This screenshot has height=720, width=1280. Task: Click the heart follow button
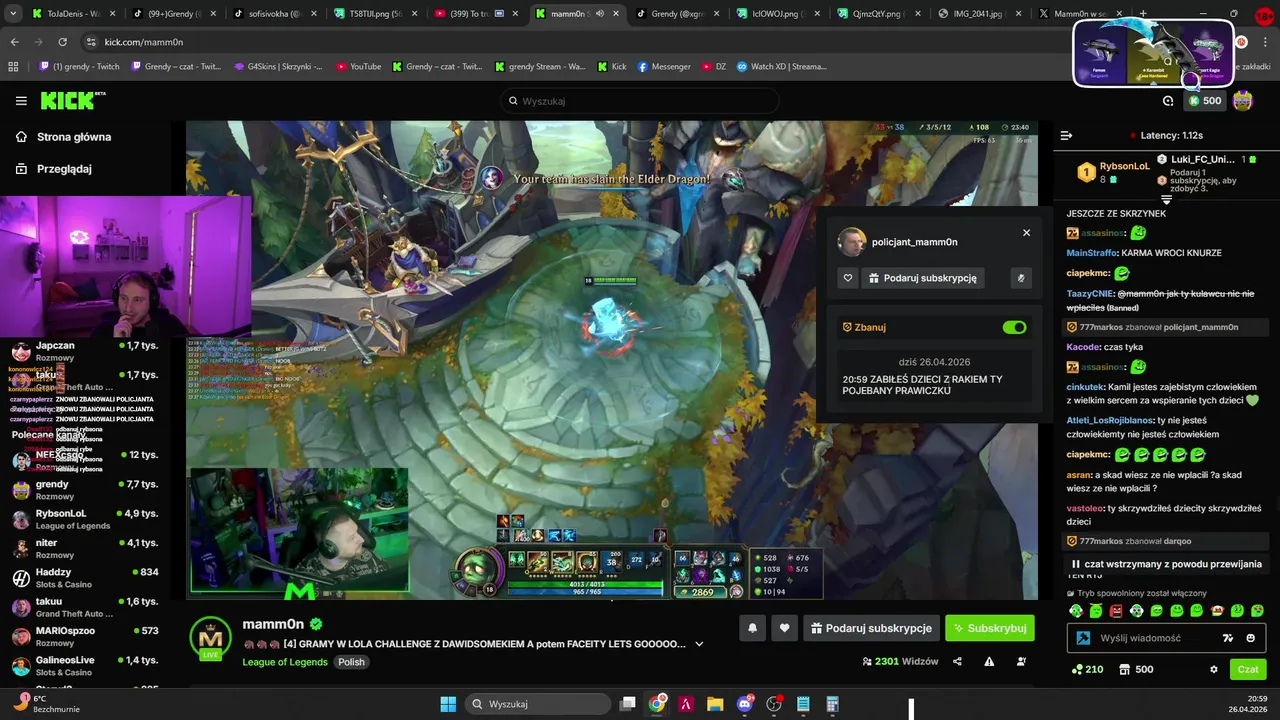tap(784, 628)
